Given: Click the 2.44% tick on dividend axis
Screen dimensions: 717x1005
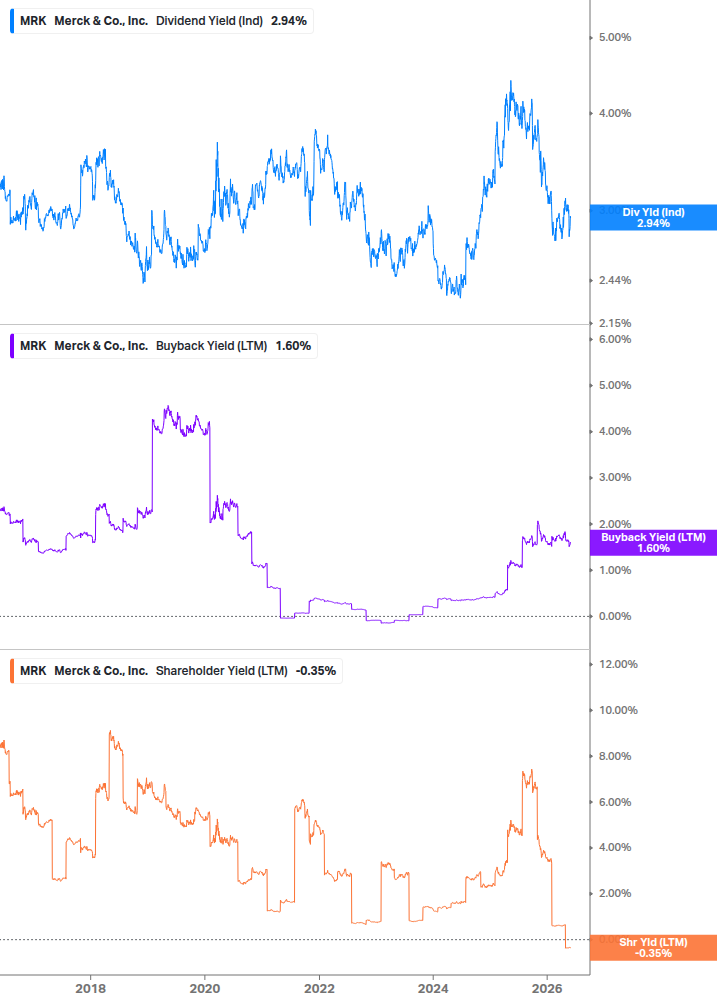Looking at the screenshot, I should [x=615, y=280].
